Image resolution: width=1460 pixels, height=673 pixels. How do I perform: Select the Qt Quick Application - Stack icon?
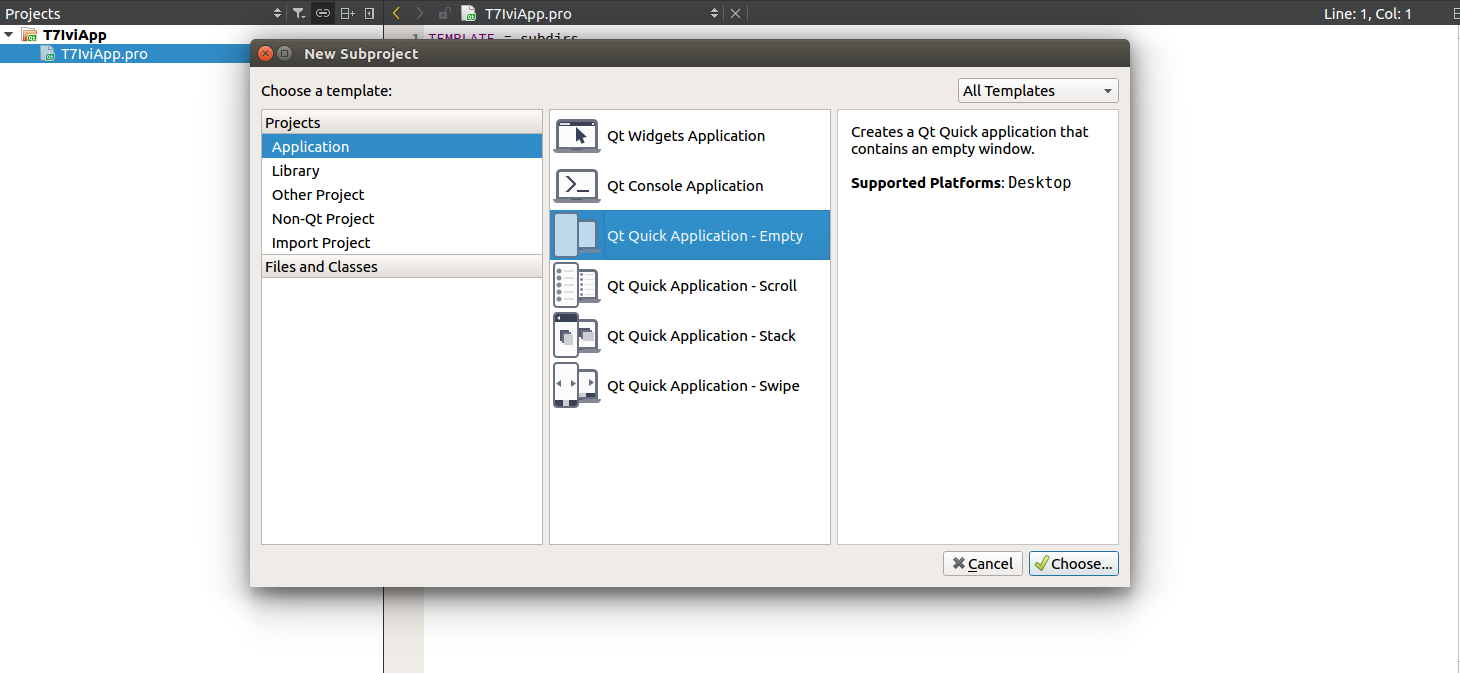(x=577, y=335)
